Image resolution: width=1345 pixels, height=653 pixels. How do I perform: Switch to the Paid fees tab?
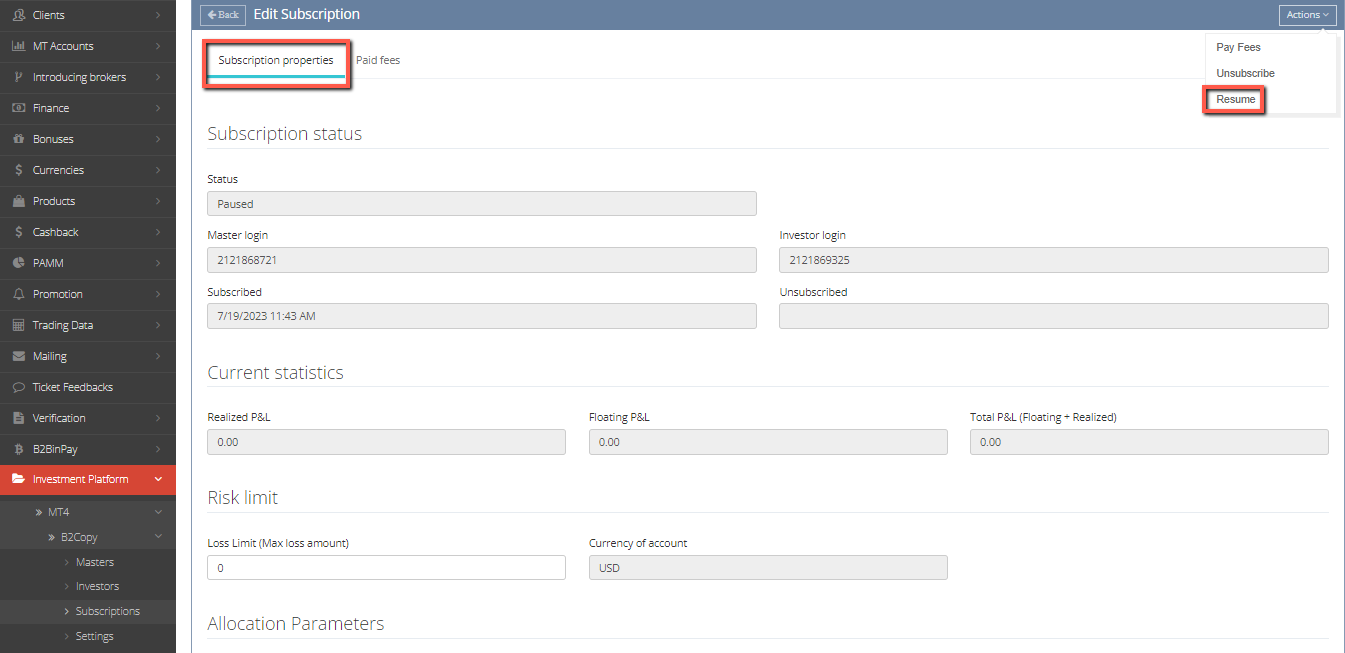(x=378, y=60)
